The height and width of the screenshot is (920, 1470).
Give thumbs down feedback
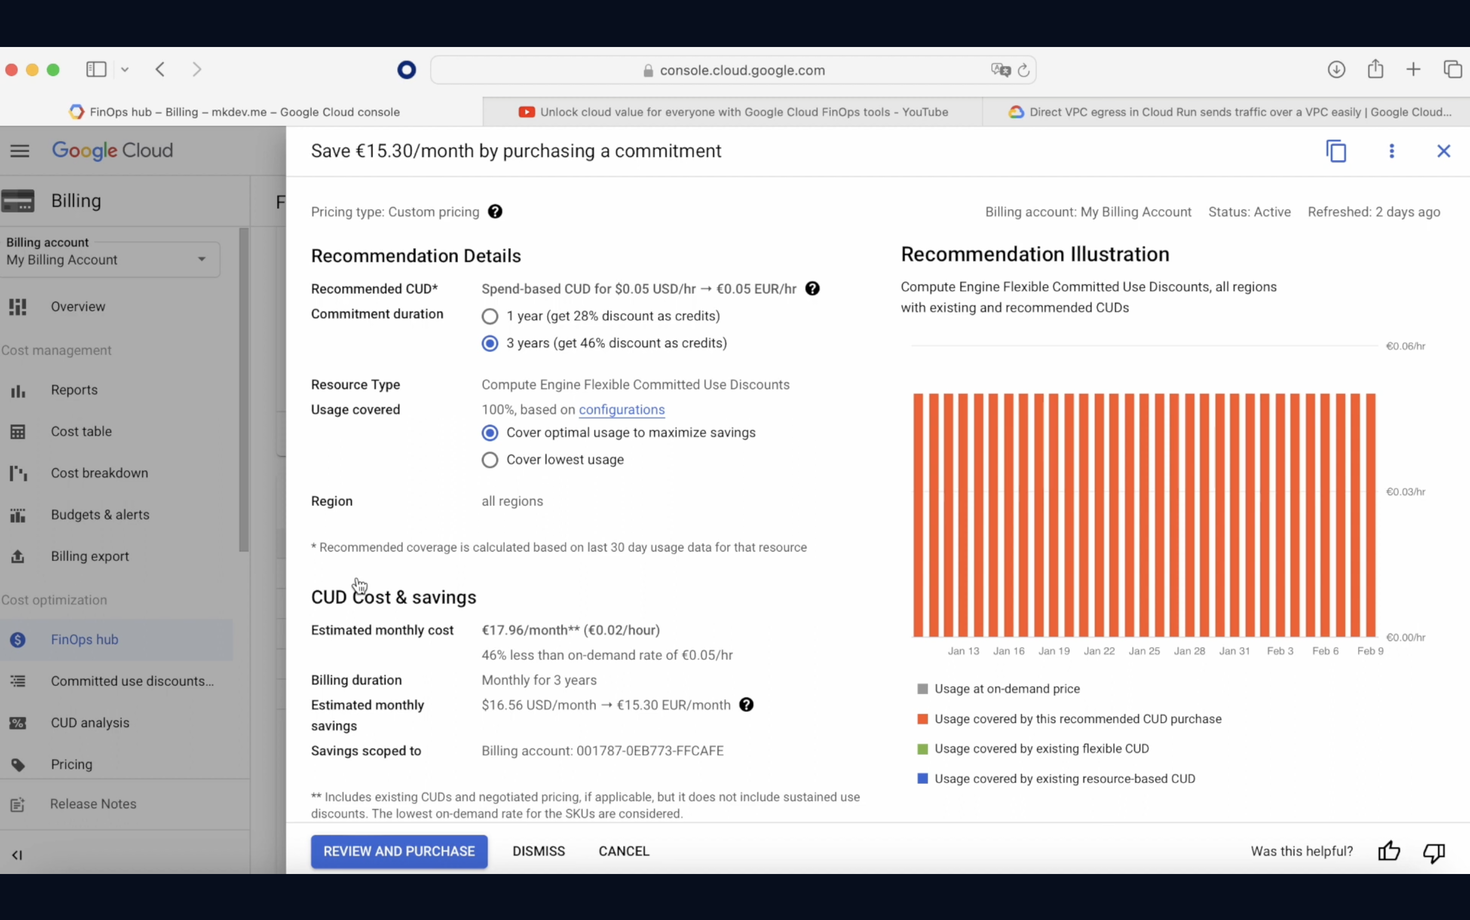[1434, 852]
